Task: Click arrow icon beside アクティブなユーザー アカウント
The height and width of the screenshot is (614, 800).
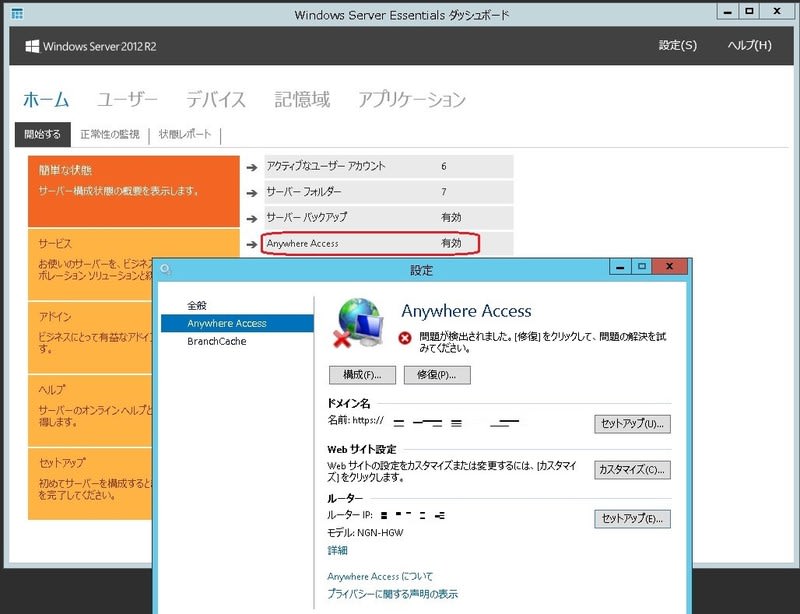Action: point(252,167)
